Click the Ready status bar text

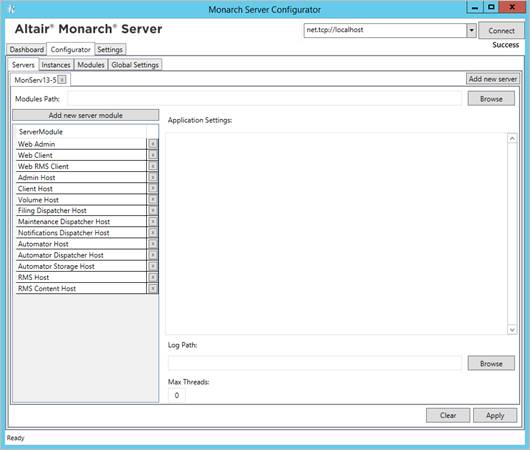16,438
